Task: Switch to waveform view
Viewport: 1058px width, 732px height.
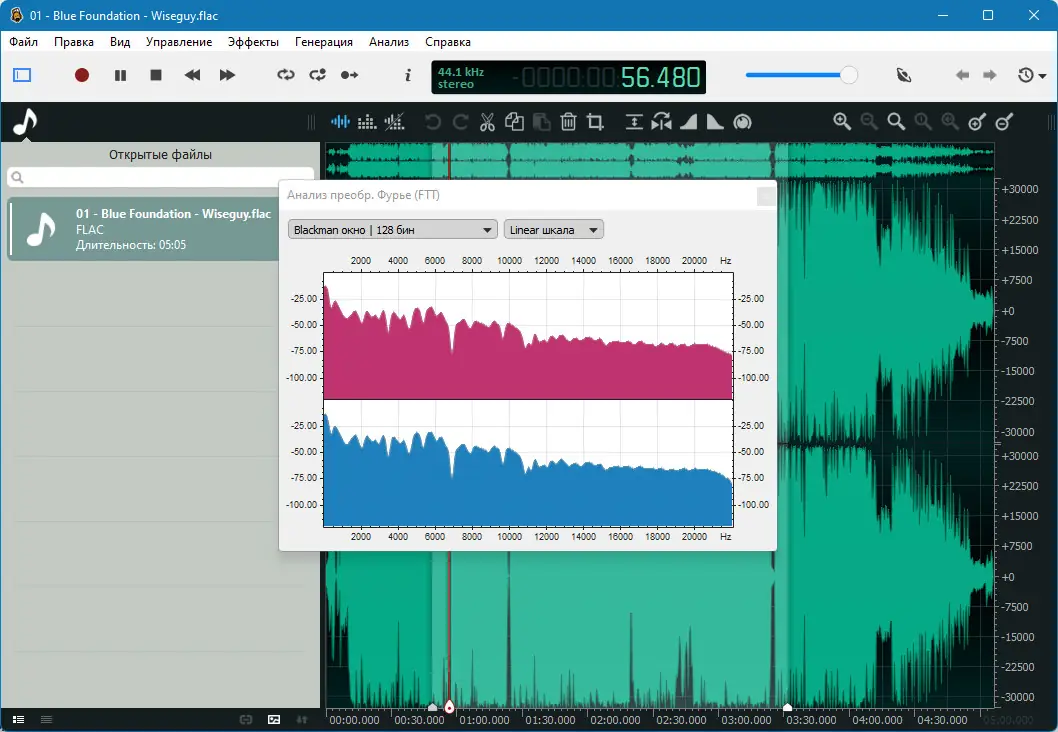Action: pos(340,122)
